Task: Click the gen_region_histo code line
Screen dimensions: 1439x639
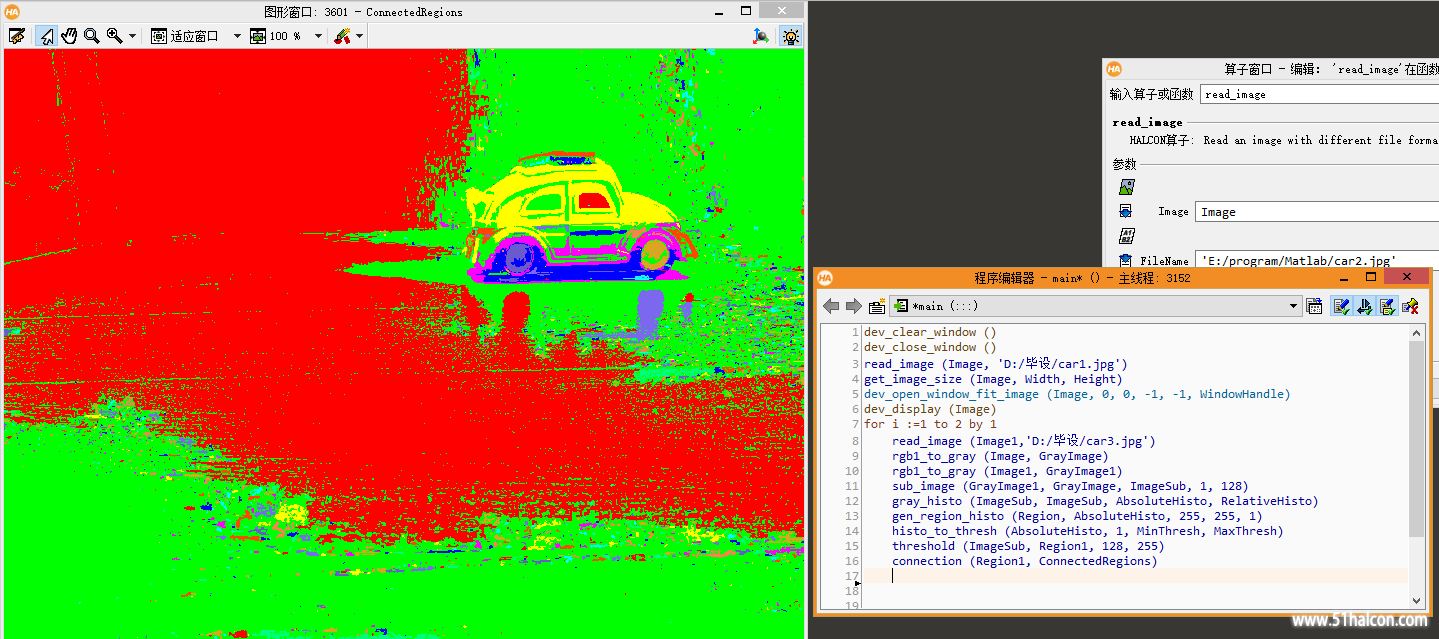Action: coord(1077,516)
